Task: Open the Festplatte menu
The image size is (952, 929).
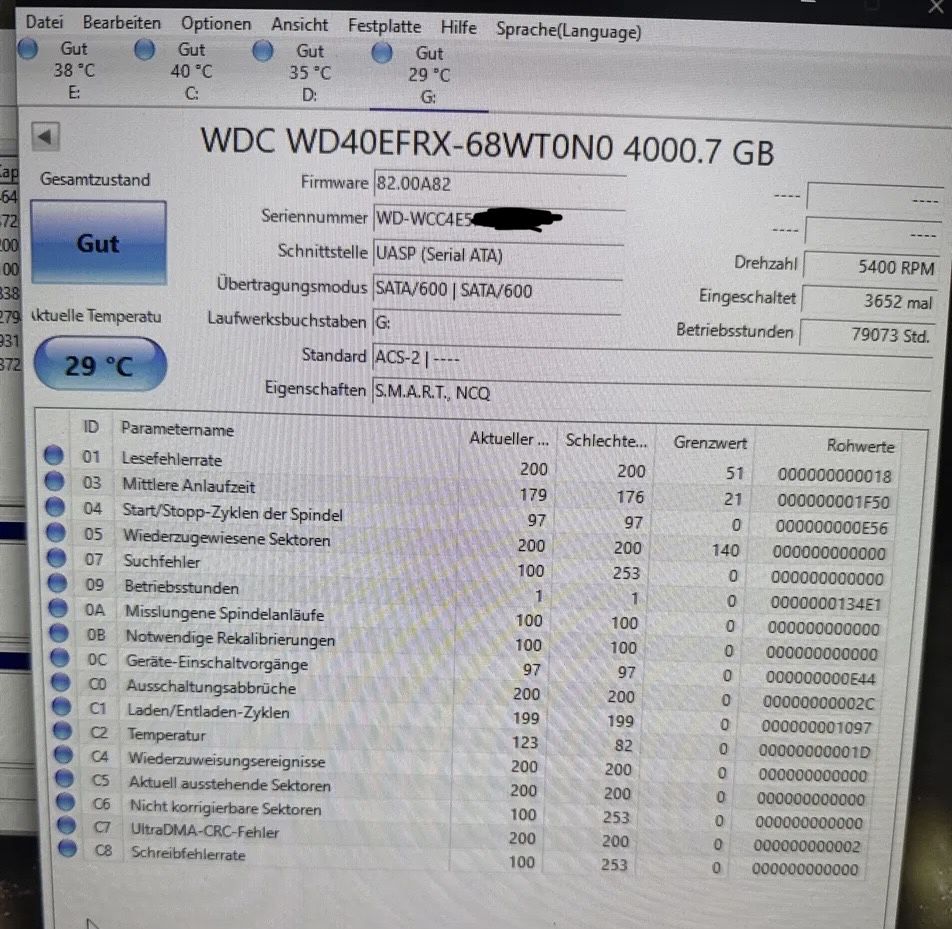Action: tap(384, 26)
